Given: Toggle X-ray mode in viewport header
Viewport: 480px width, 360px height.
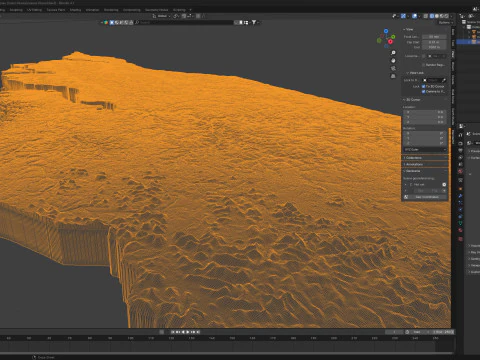Looking at the screenshot, I should [426, 16].
